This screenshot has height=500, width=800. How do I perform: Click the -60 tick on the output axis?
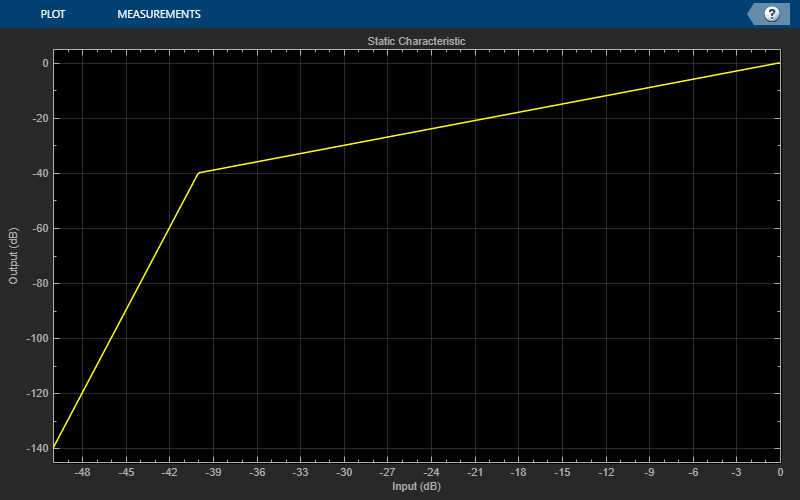(x=40, y=229)
